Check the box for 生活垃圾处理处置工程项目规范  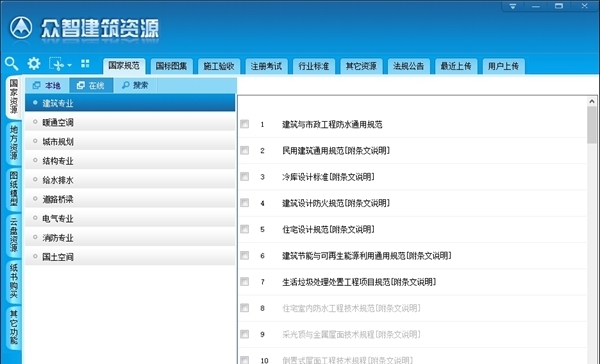click(245, 282)
